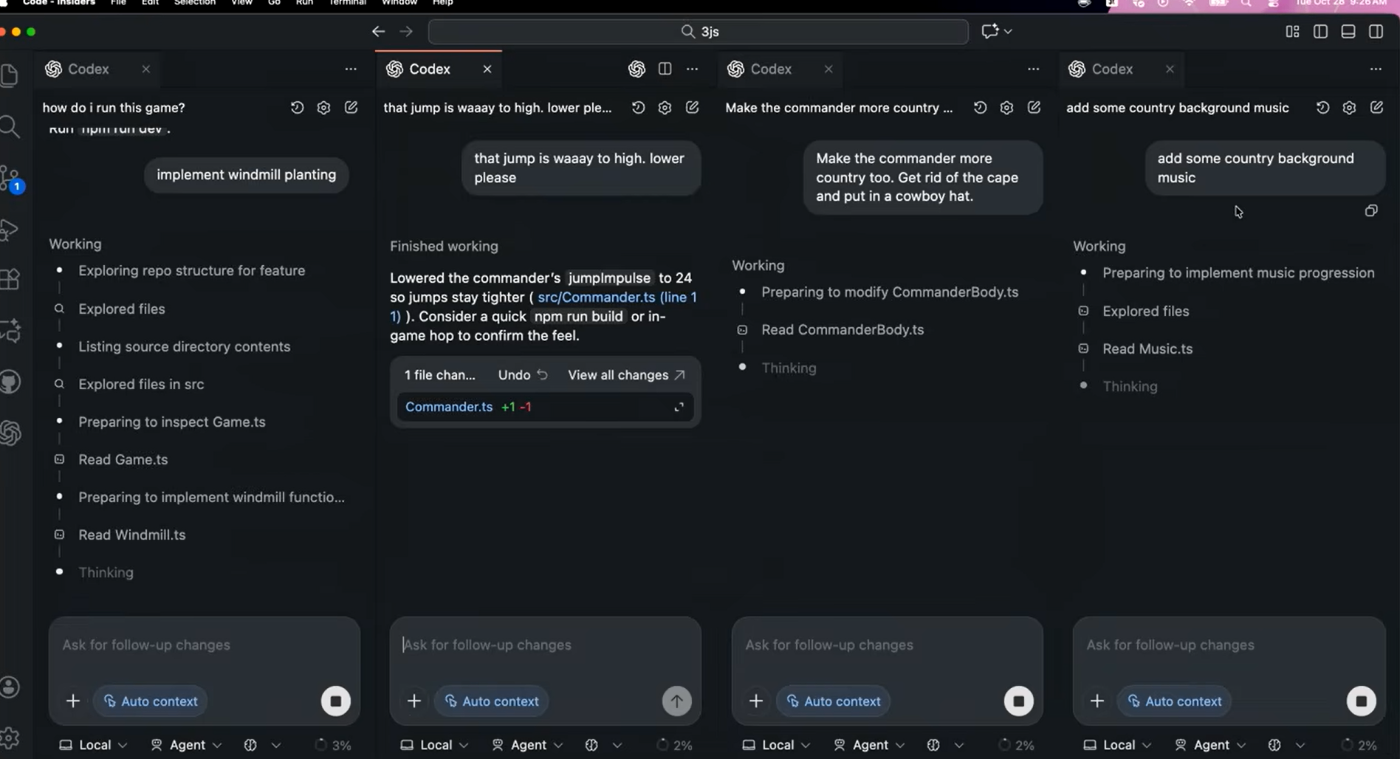Toggle primary side bar layout
Screen dimensions: 1400x759
pos(1321,32)
